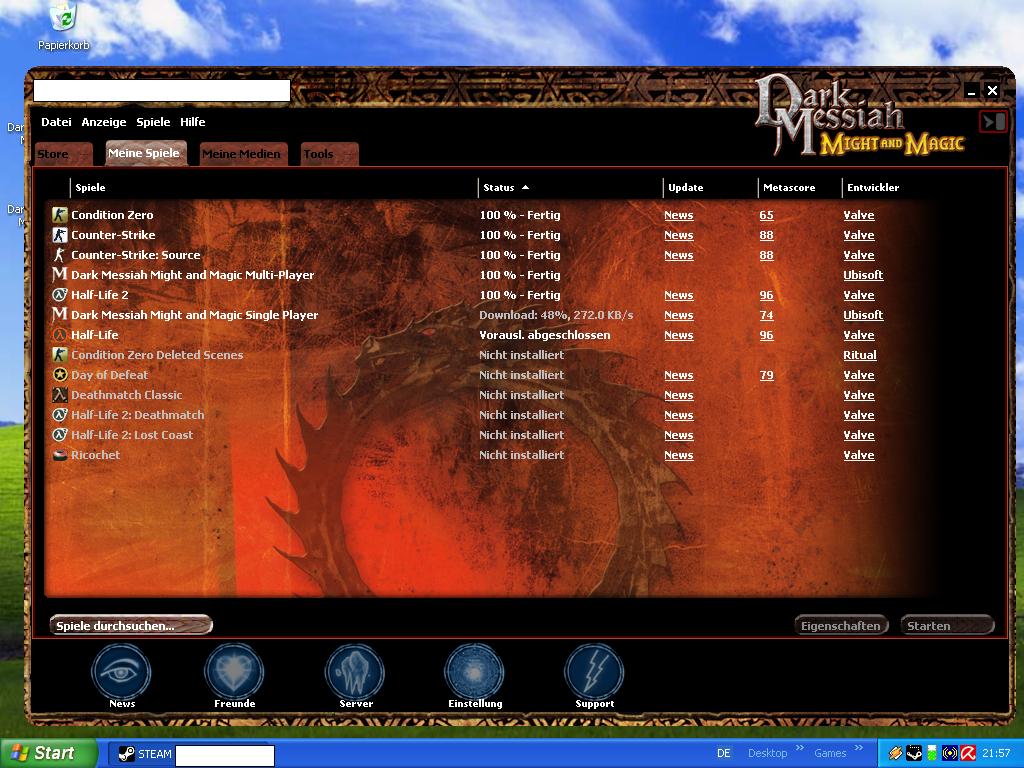Open the Datei menu
The width and height of the screenshot is (1024, 768).
click(56, 121)
